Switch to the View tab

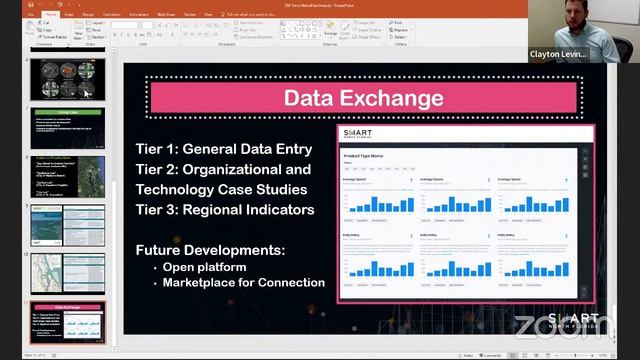208,14
